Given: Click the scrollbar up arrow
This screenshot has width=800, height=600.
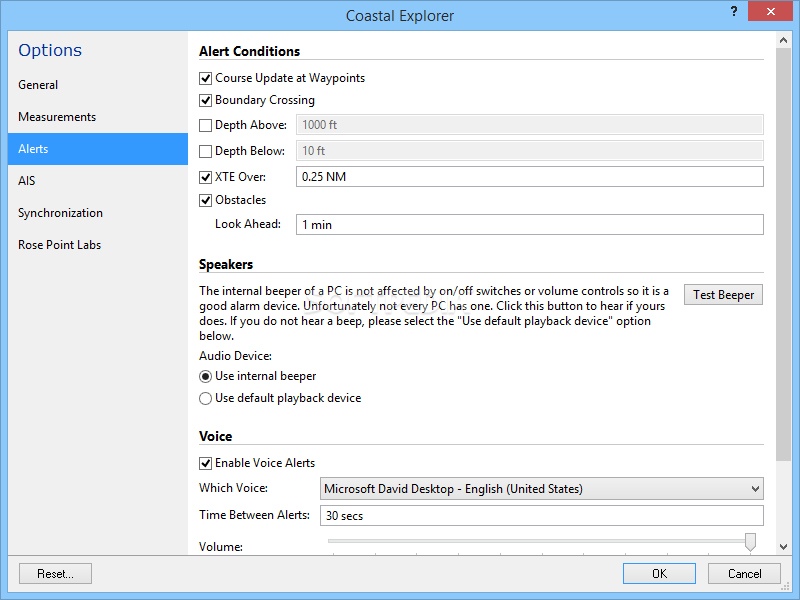Looking at the screenshot, I should coord(784,40).
